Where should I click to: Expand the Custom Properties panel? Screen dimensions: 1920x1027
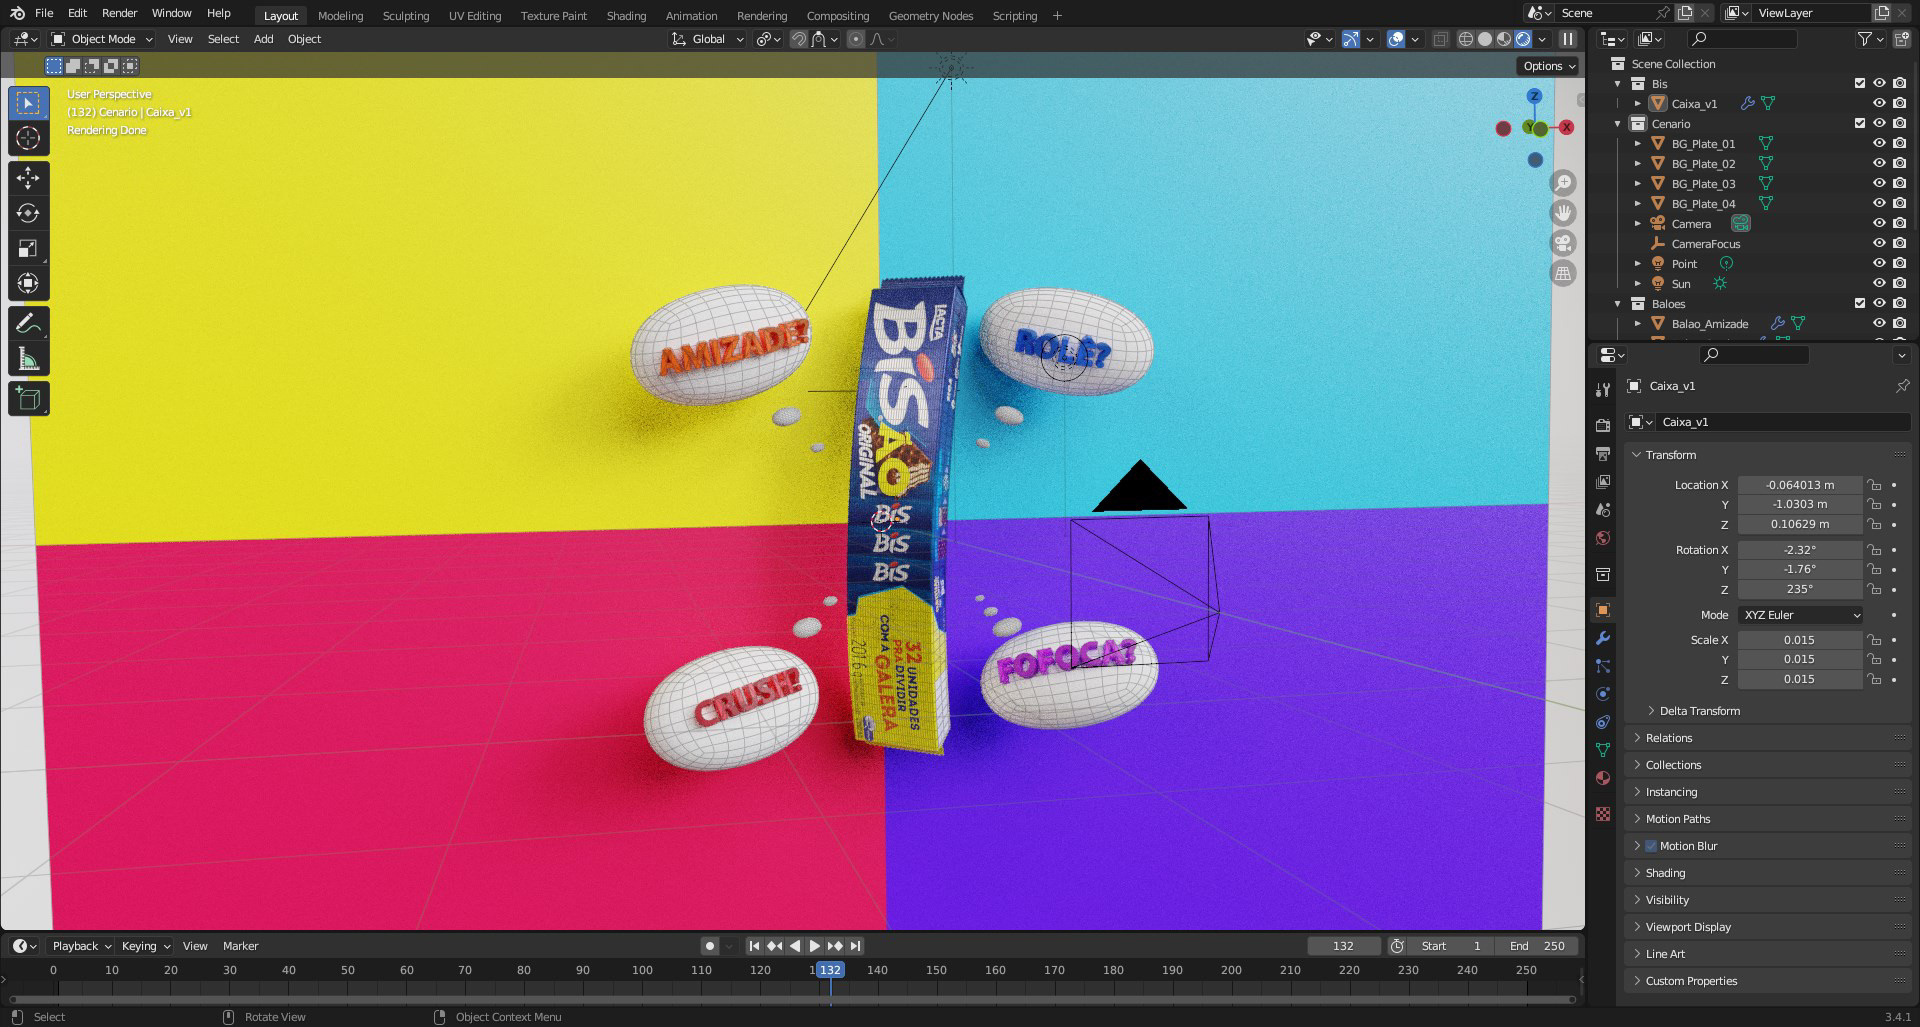tap(1690, 981)
